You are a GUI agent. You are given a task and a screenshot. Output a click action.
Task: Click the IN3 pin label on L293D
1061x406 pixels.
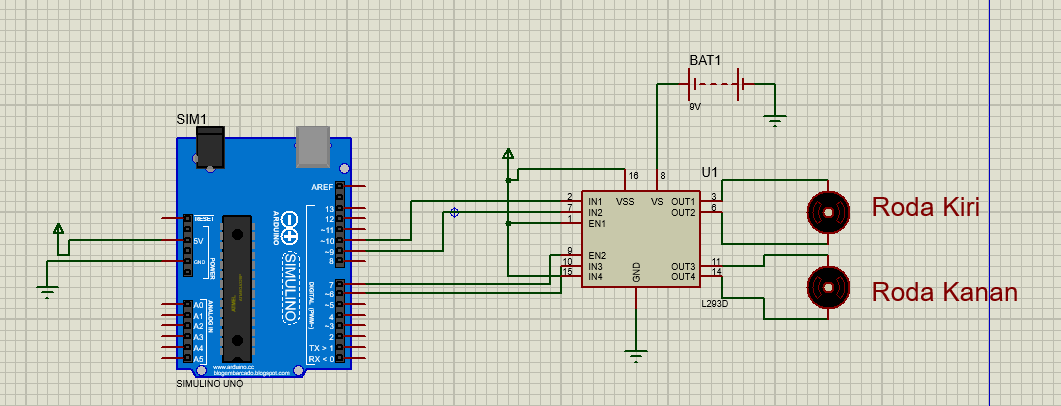point(595,267)
